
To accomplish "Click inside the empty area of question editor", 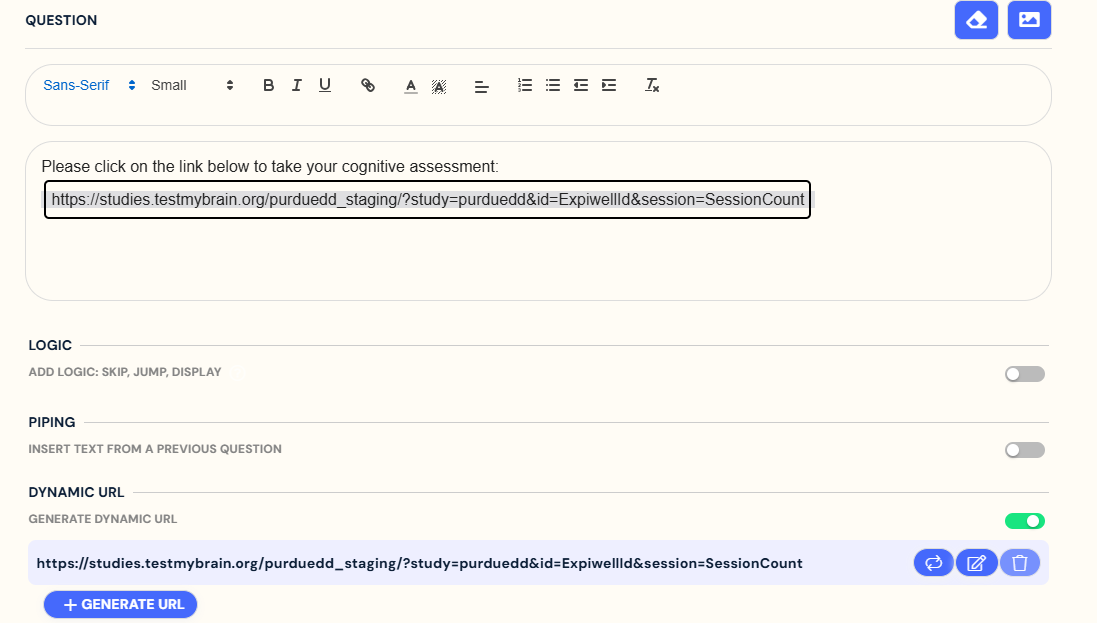I will click(x=538, y=259).
